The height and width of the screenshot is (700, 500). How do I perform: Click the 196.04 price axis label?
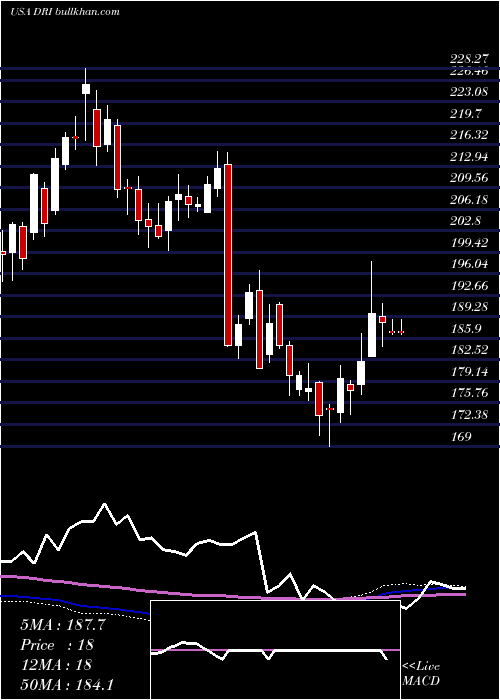(469, 264)
